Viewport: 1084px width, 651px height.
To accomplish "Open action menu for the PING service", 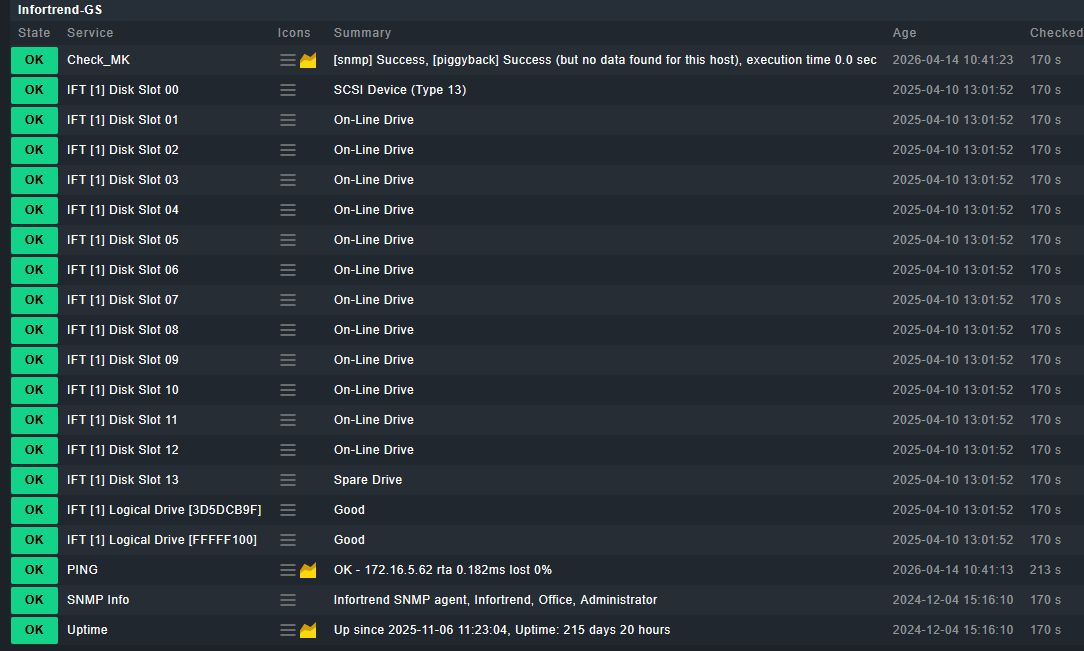I will point(288,570).
